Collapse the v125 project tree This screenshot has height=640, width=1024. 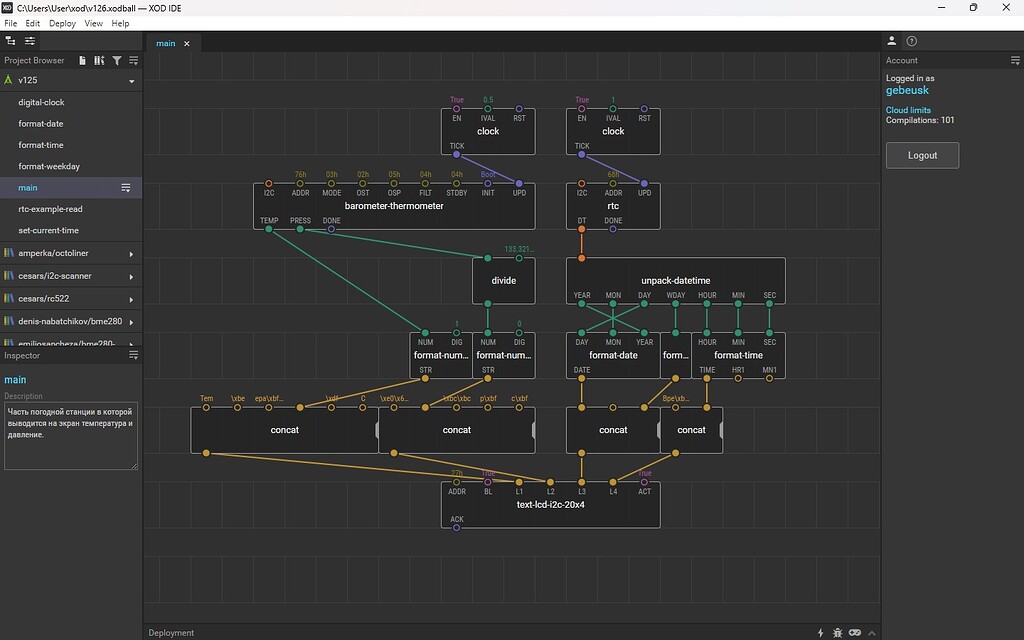click(x=132, y=80)
